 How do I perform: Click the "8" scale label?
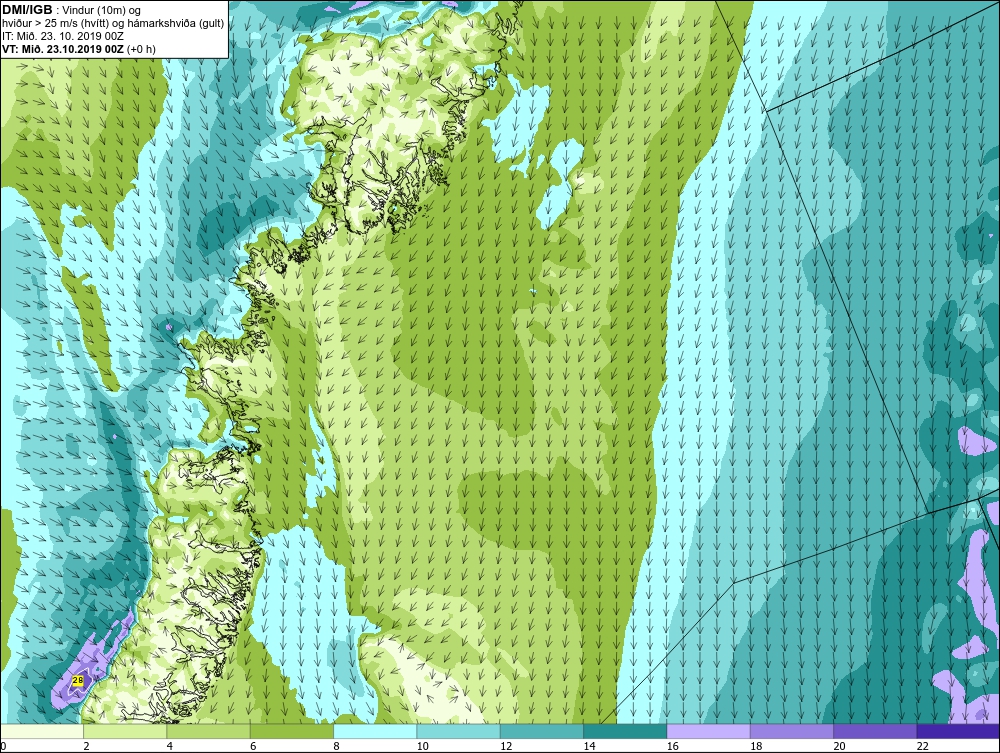336,746
